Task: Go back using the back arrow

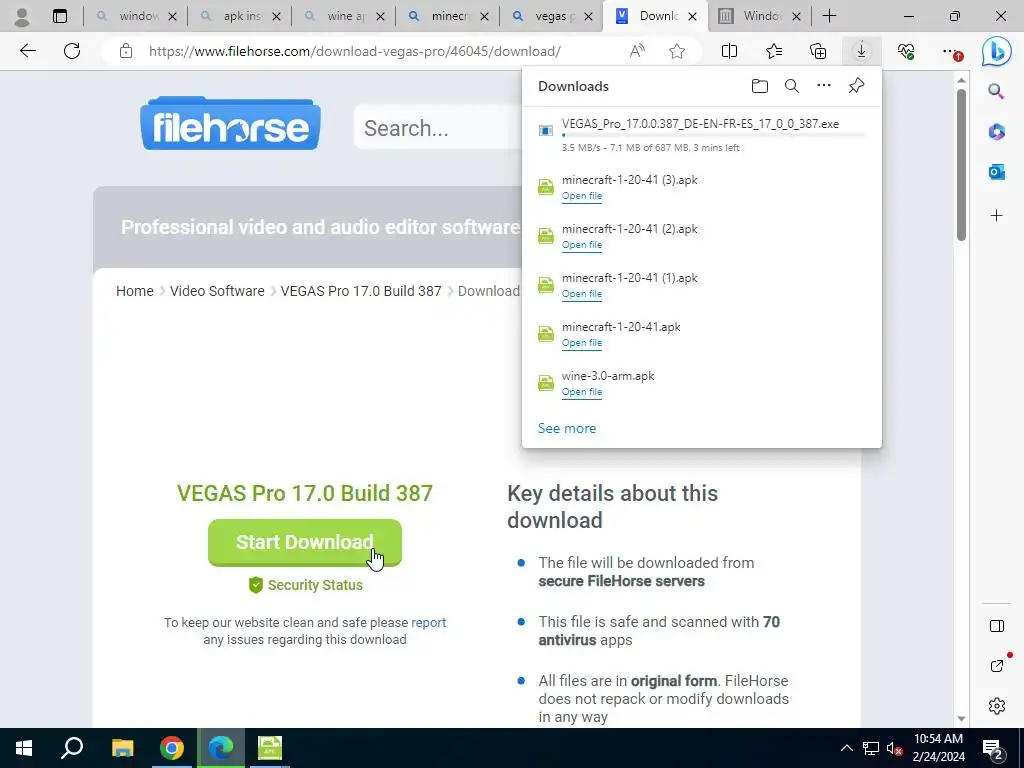Action: [x=27, y=51]
